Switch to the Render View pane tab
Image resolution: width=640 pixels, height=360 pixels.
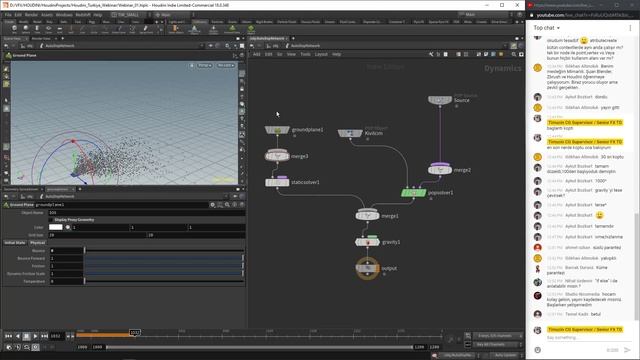point(41,39)
